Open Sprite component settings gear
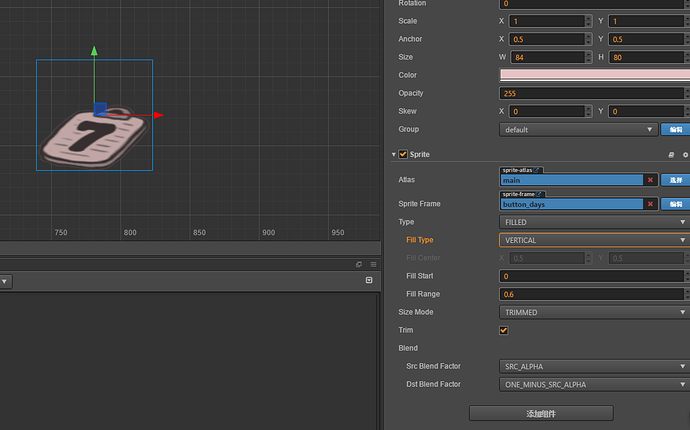 click(x=685, y=154)
